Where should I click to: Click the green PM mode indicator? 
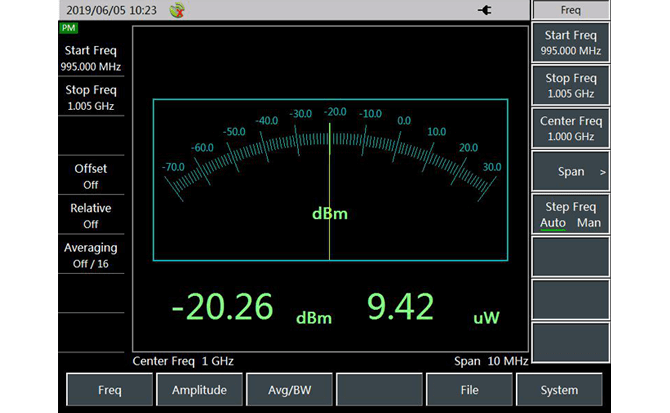coord(69,28)
